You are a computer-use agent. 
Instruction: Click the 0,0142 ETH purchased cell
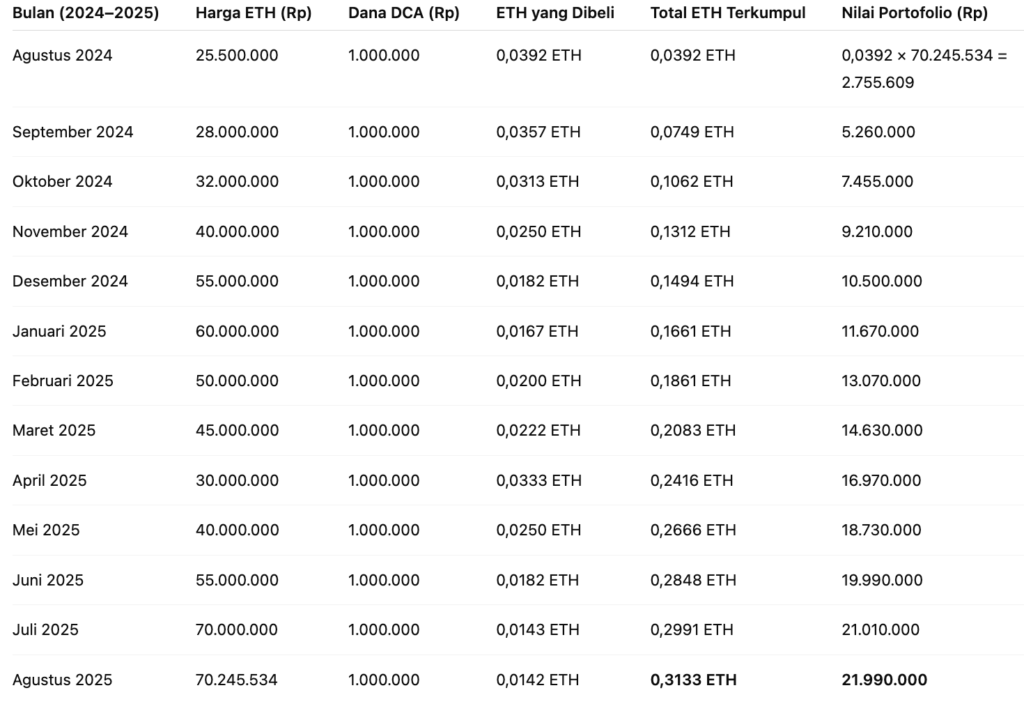point(537,680)
